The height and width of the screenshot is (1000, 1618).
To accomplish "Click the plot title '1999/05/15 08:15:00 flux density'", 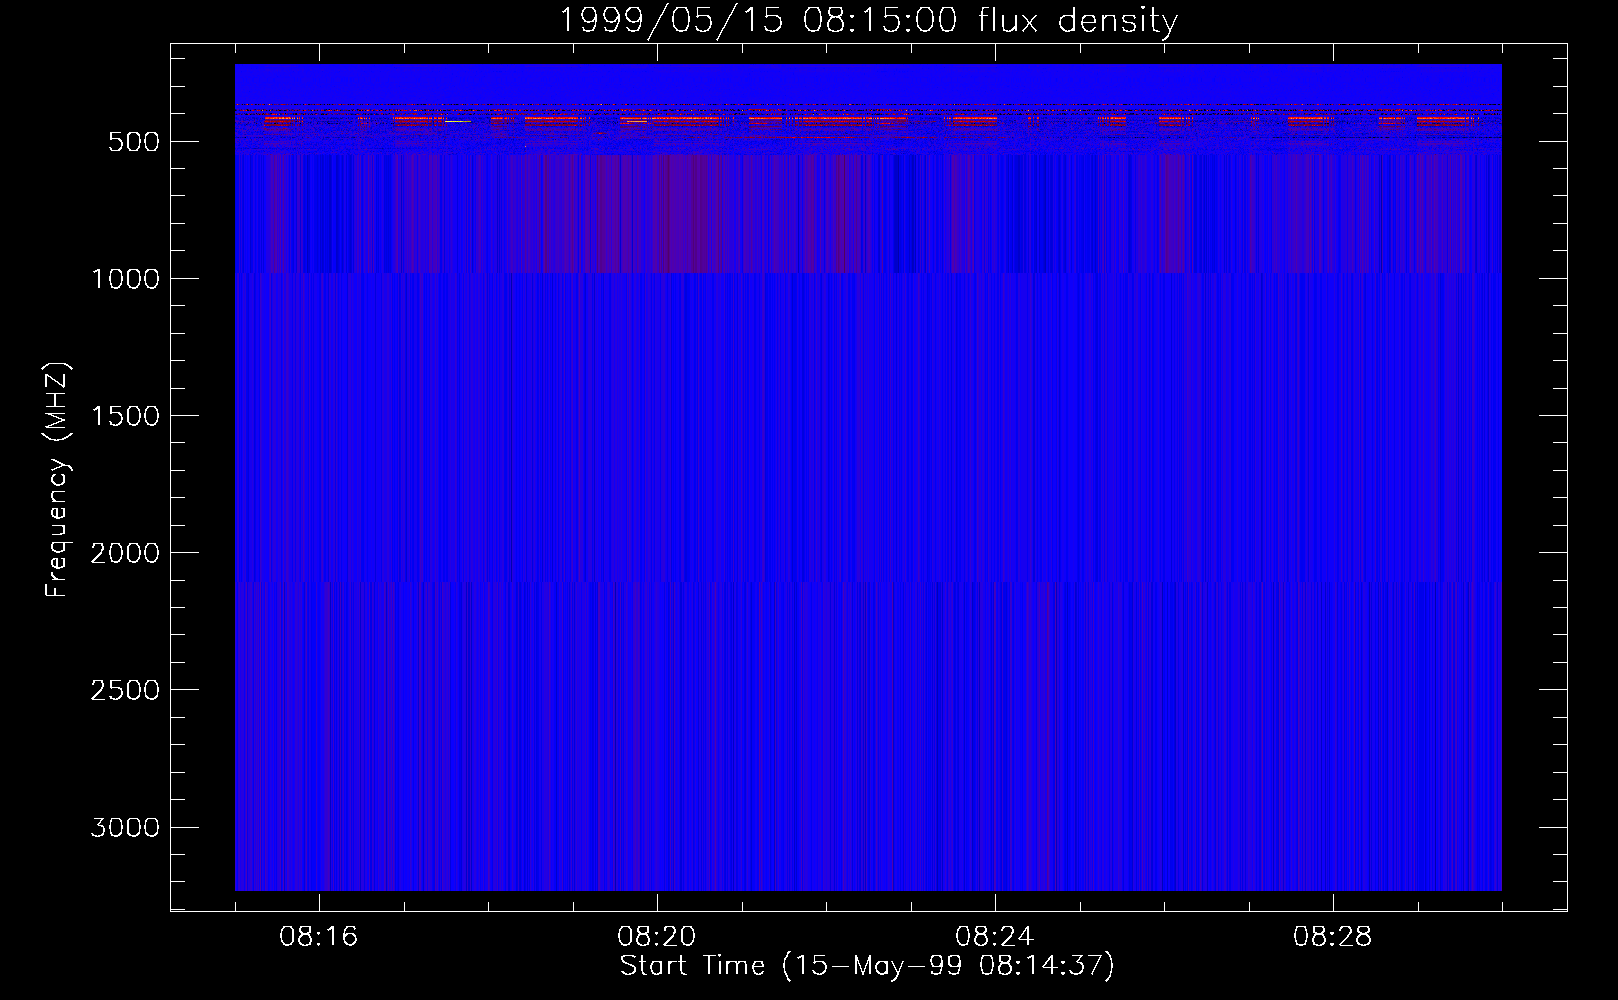I will coord(868,20).
